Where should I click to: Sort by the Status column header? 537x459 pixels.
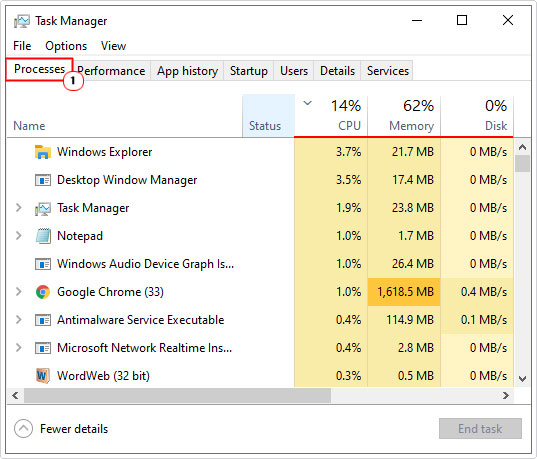point(268,116)
